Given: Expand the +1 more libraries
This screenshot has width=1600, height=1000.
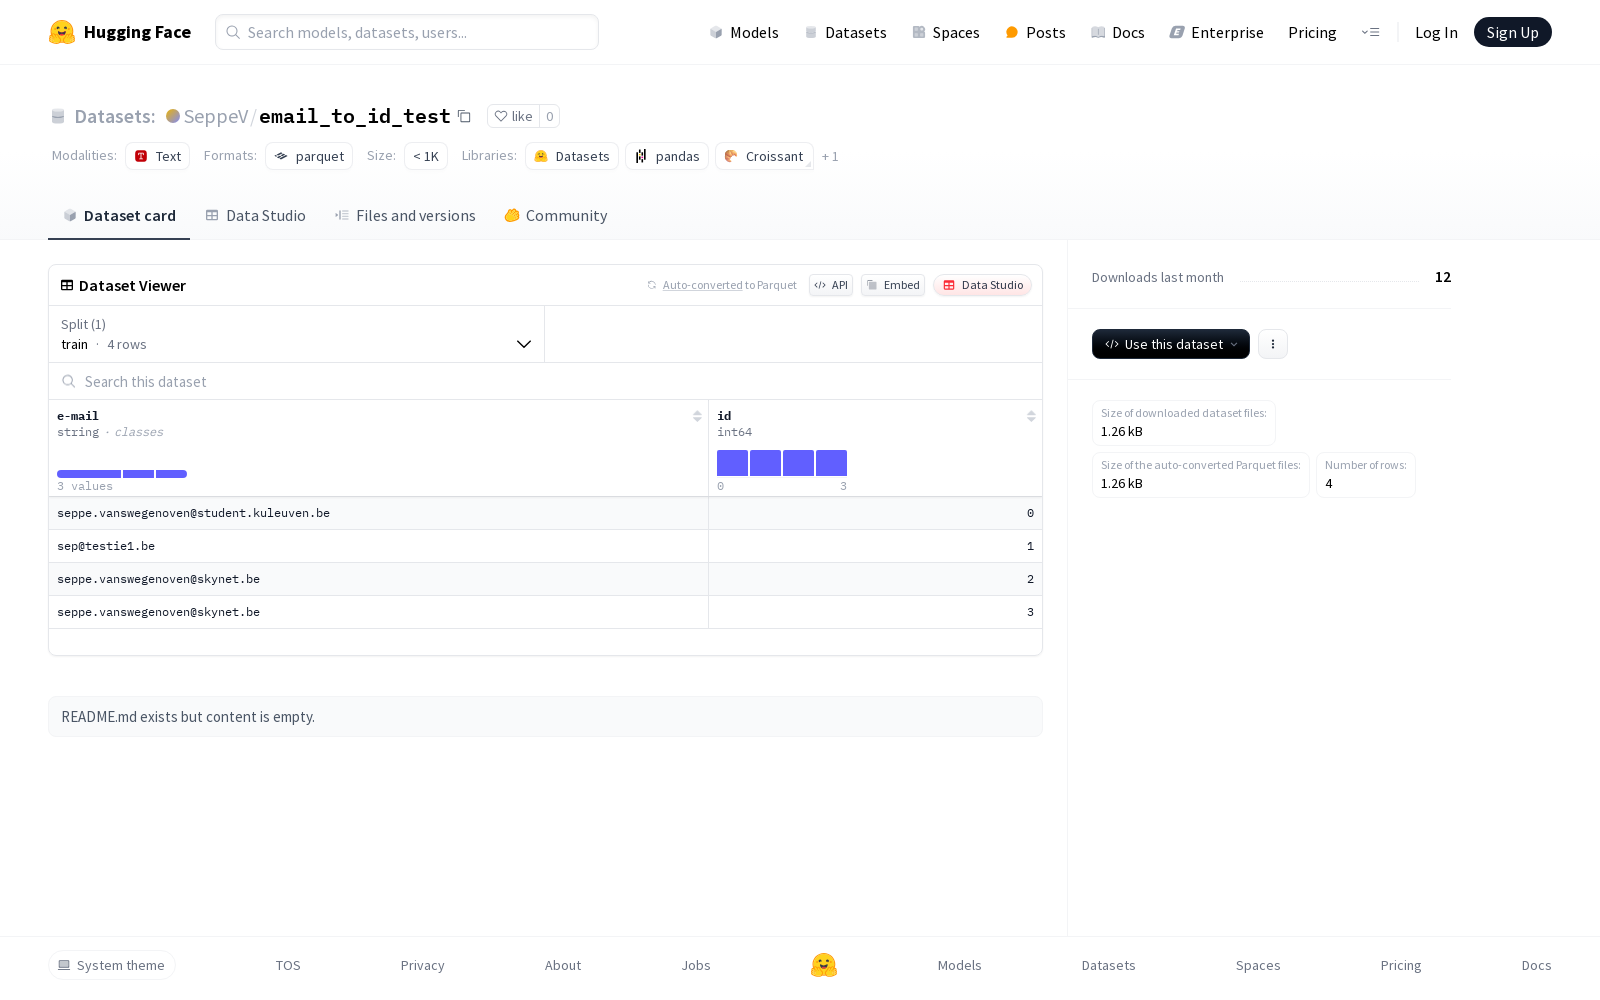Looking at the screenshot, I should (x=830, y=156).
